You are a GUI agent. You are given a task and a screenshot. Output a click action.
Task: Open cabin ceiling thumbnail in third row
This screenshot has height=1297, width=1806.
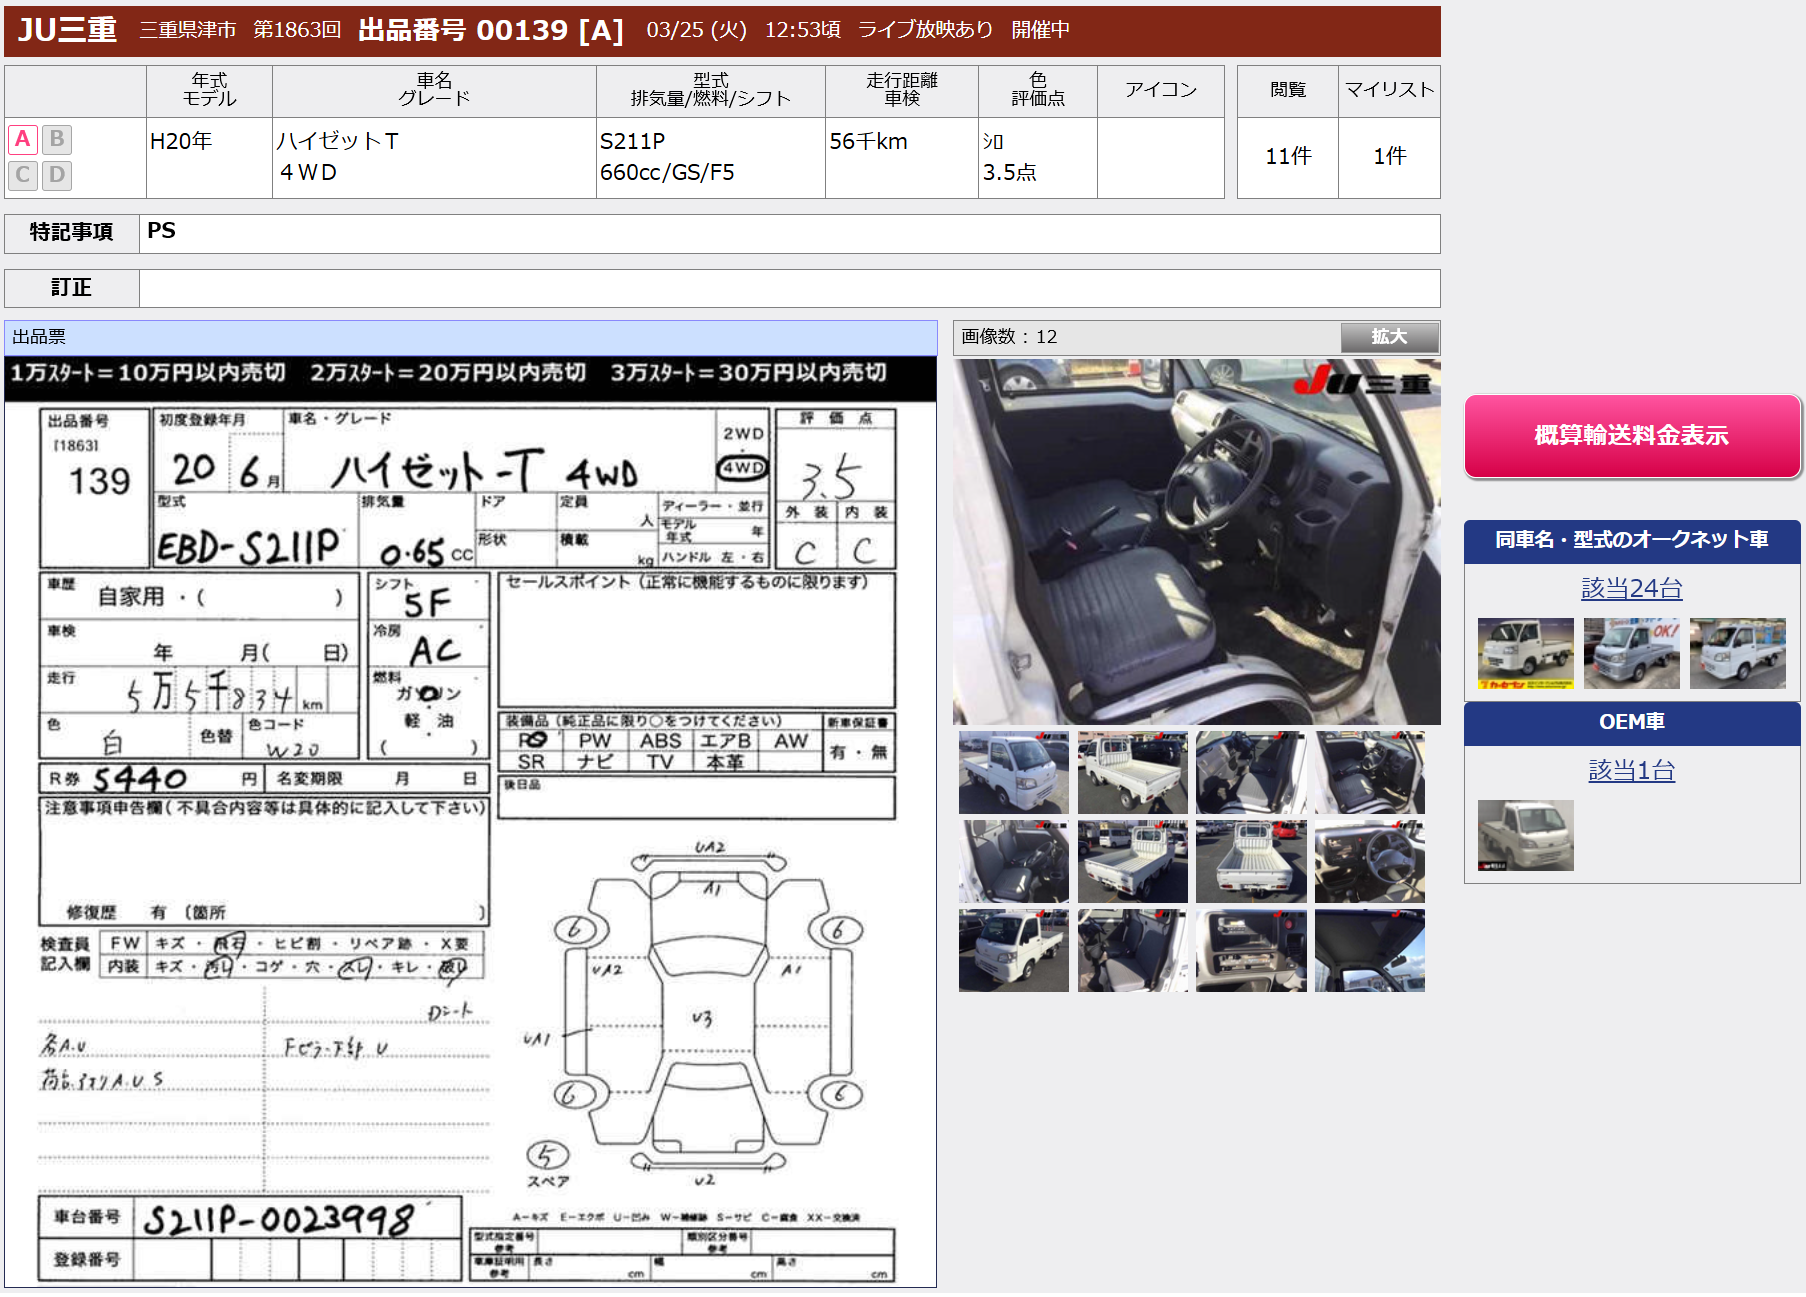coord(1369,950)
